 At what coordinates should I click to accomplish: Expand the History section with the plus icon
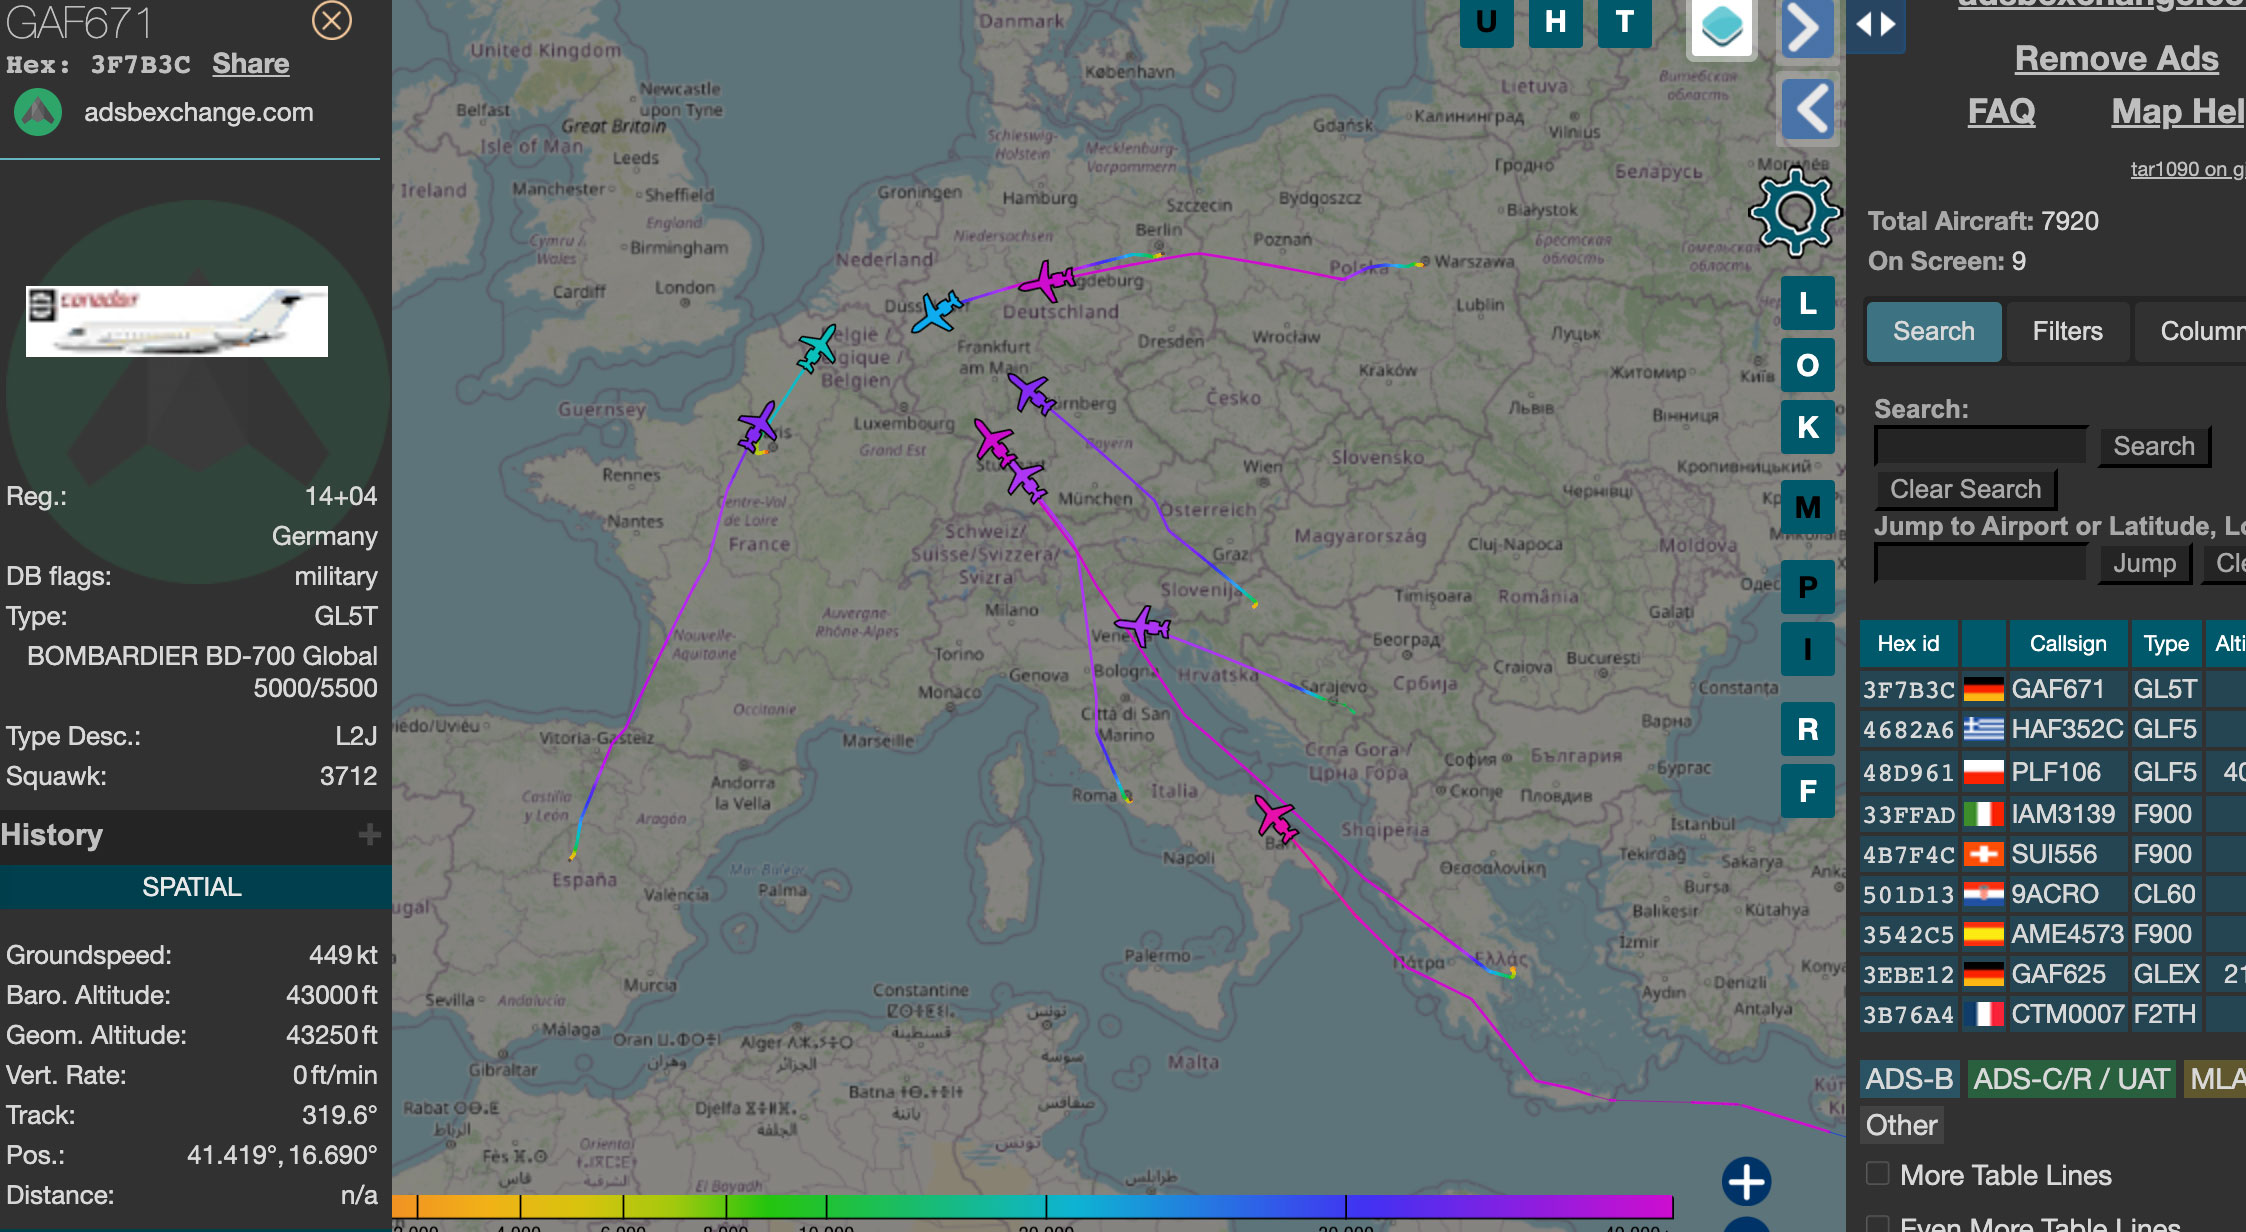pos(370,835)
